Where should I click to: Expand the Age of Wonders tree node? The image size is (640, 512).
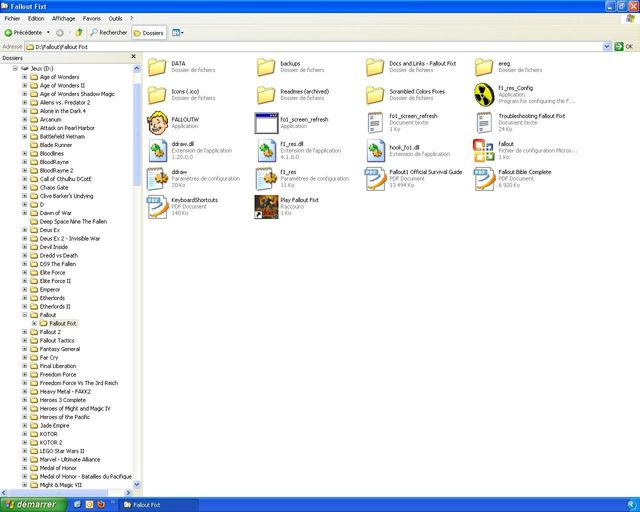coord(24,77)
